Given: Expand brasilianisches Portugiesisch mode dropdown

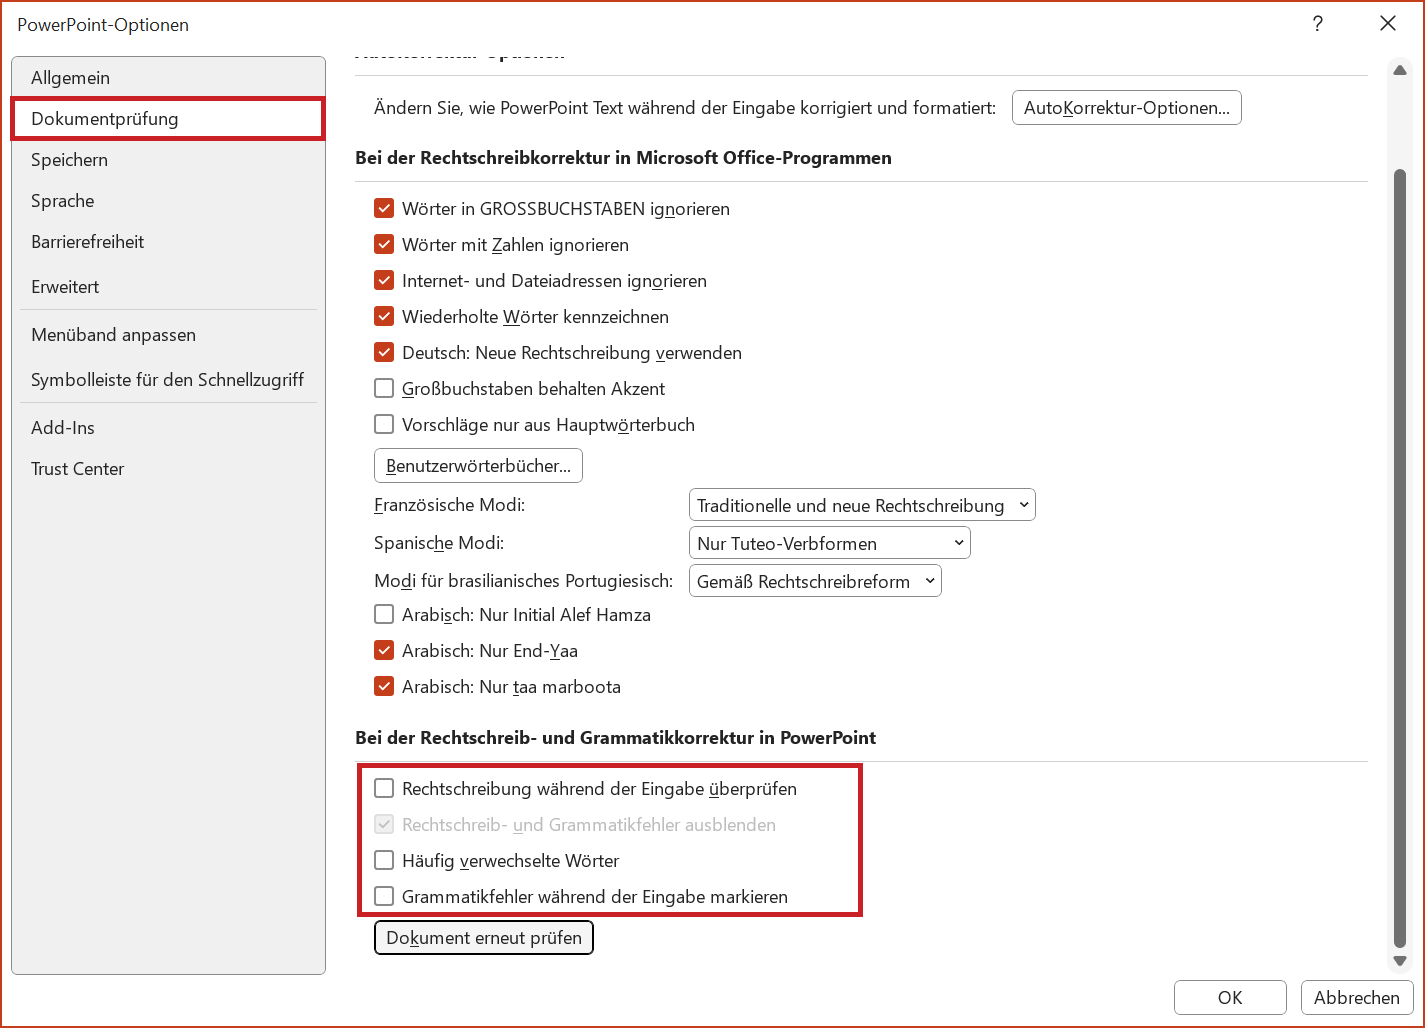Looking at the screenshot, I should tap(815, 581).
